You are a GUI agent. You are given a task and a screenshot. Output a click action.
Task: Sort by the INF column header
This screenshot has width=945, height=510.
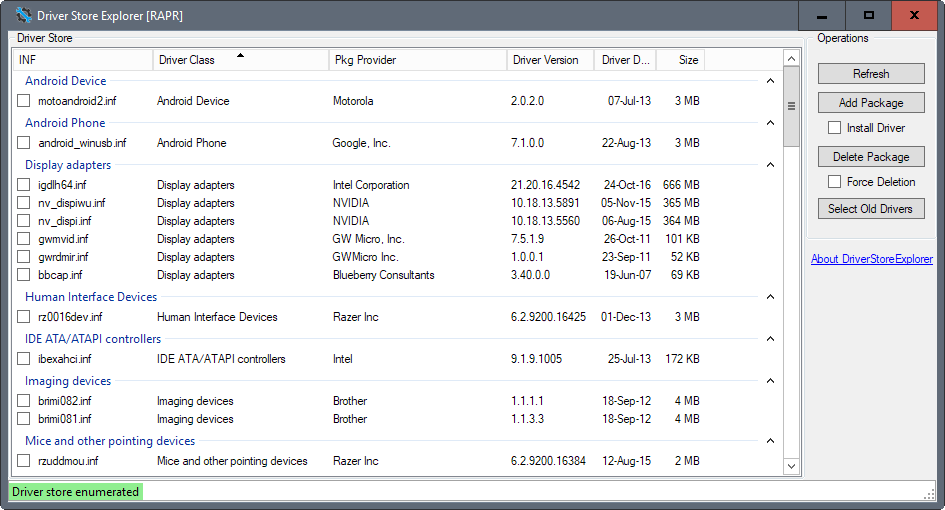click(x=83, y=60)
